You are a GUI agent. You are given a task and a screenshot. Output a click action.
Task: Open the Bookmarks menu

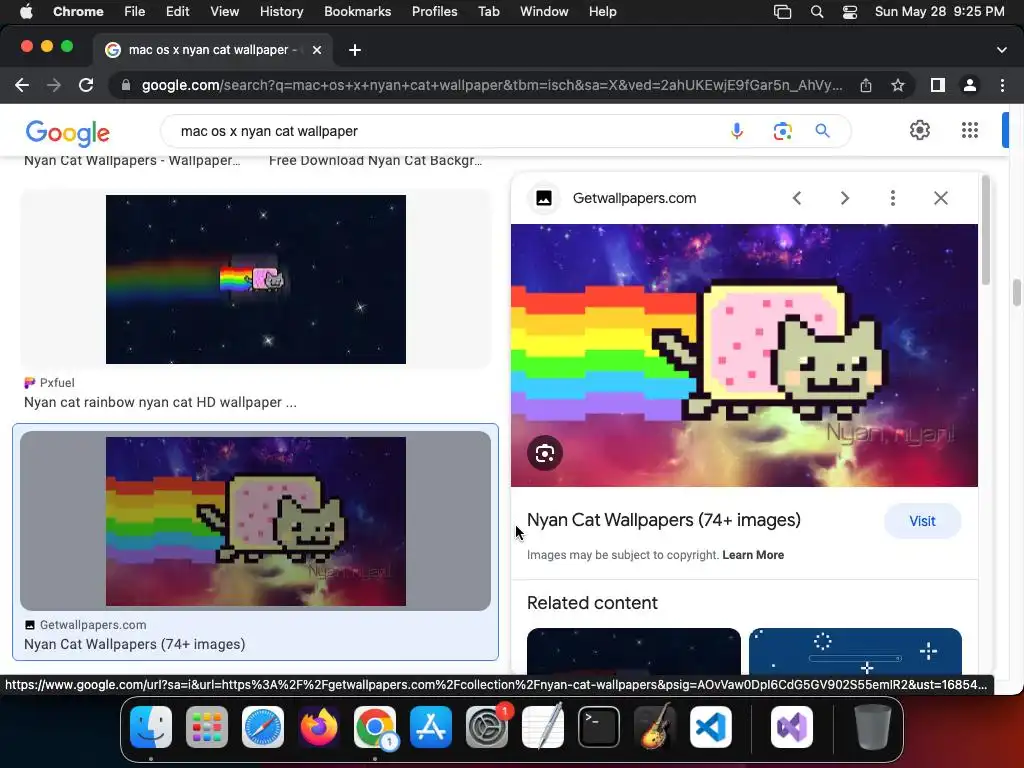pos(357,12)
